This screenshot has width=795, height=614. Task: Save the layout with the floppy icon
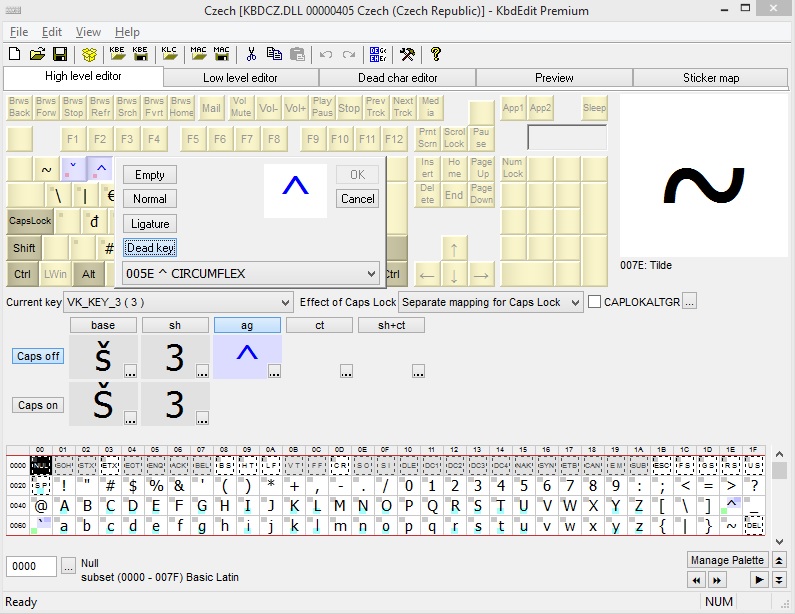[x=60, y=54]
